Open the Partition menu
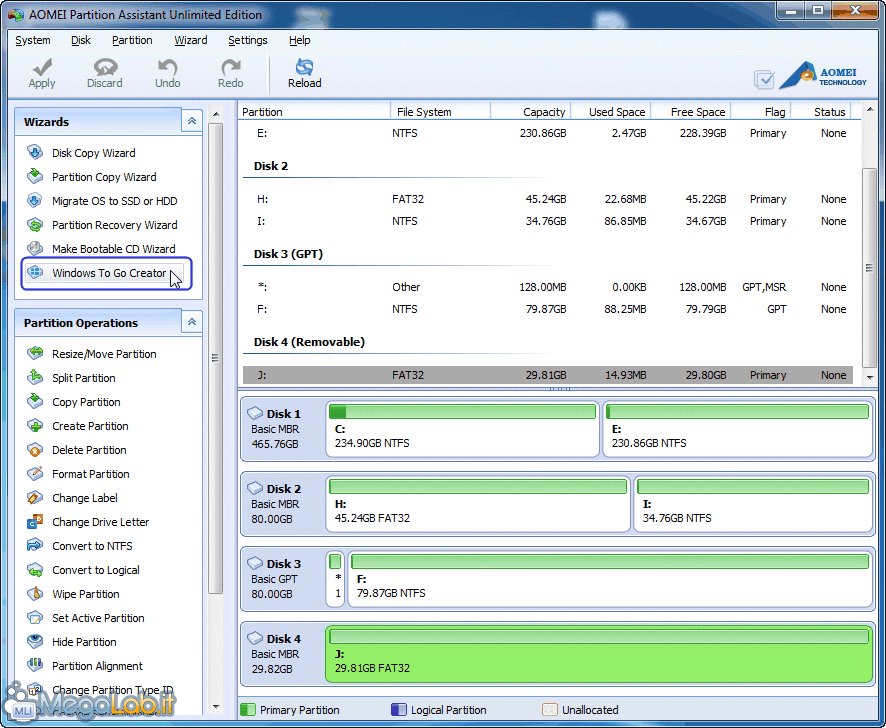 [x=132, y=40]
